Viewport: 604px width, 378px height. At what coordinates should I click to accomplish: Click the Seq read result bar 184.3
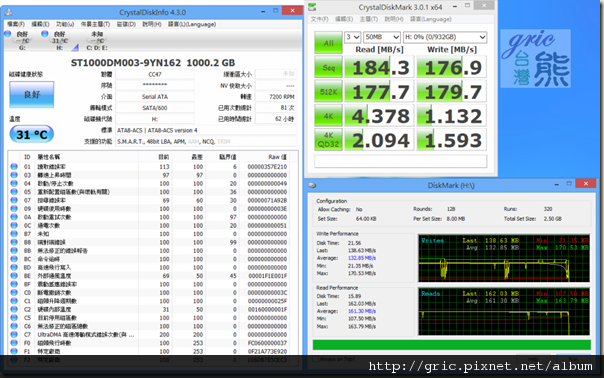(x=379, y=67)
